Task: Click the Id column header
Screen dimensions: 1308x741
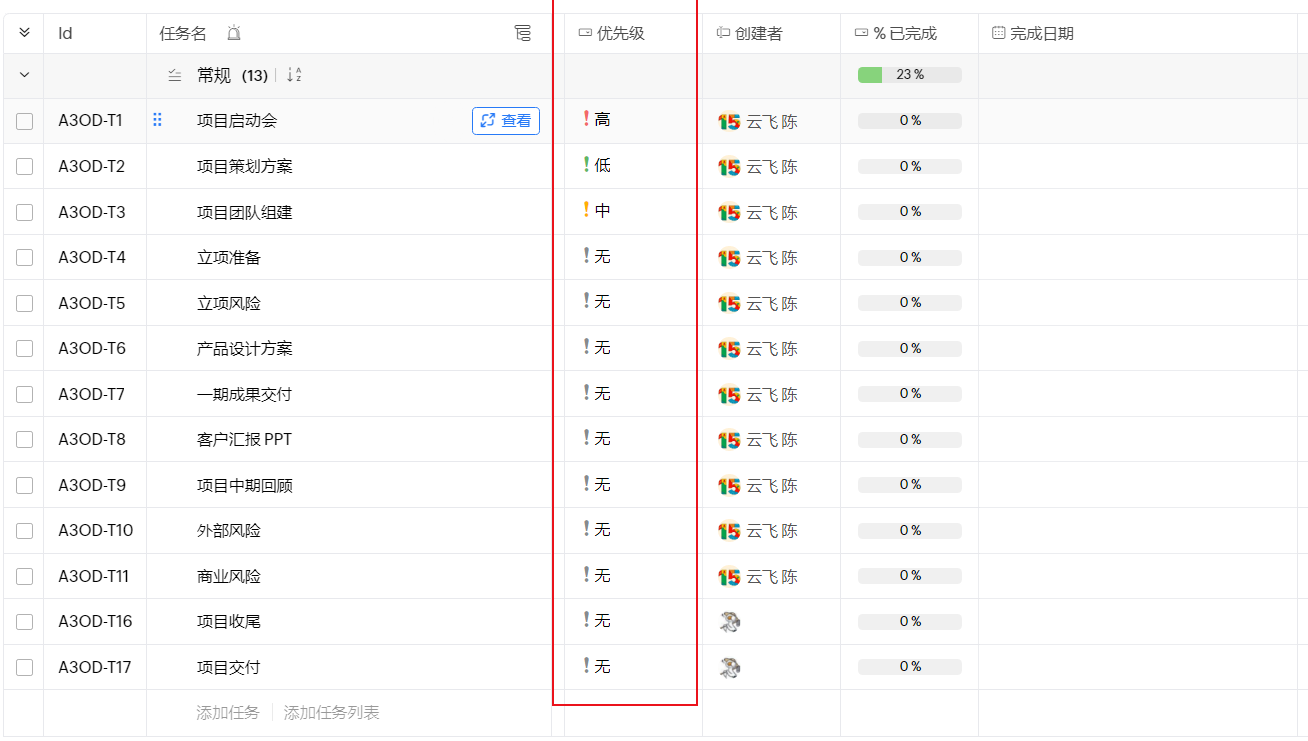Action: click(65, 33)
